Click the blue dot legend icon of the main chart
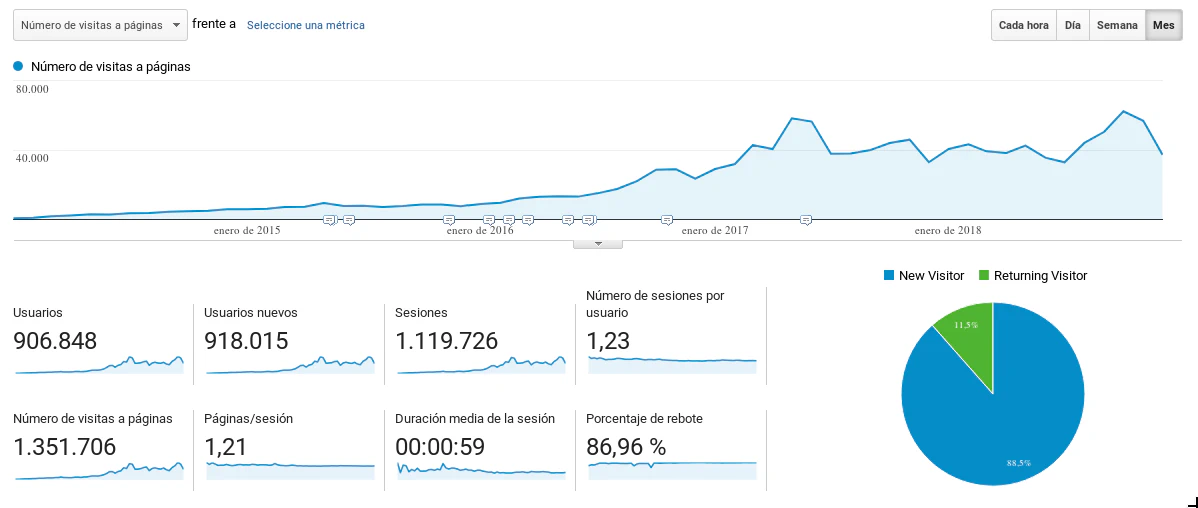The height and width of the screenshot is (508, 1198). 18,67
